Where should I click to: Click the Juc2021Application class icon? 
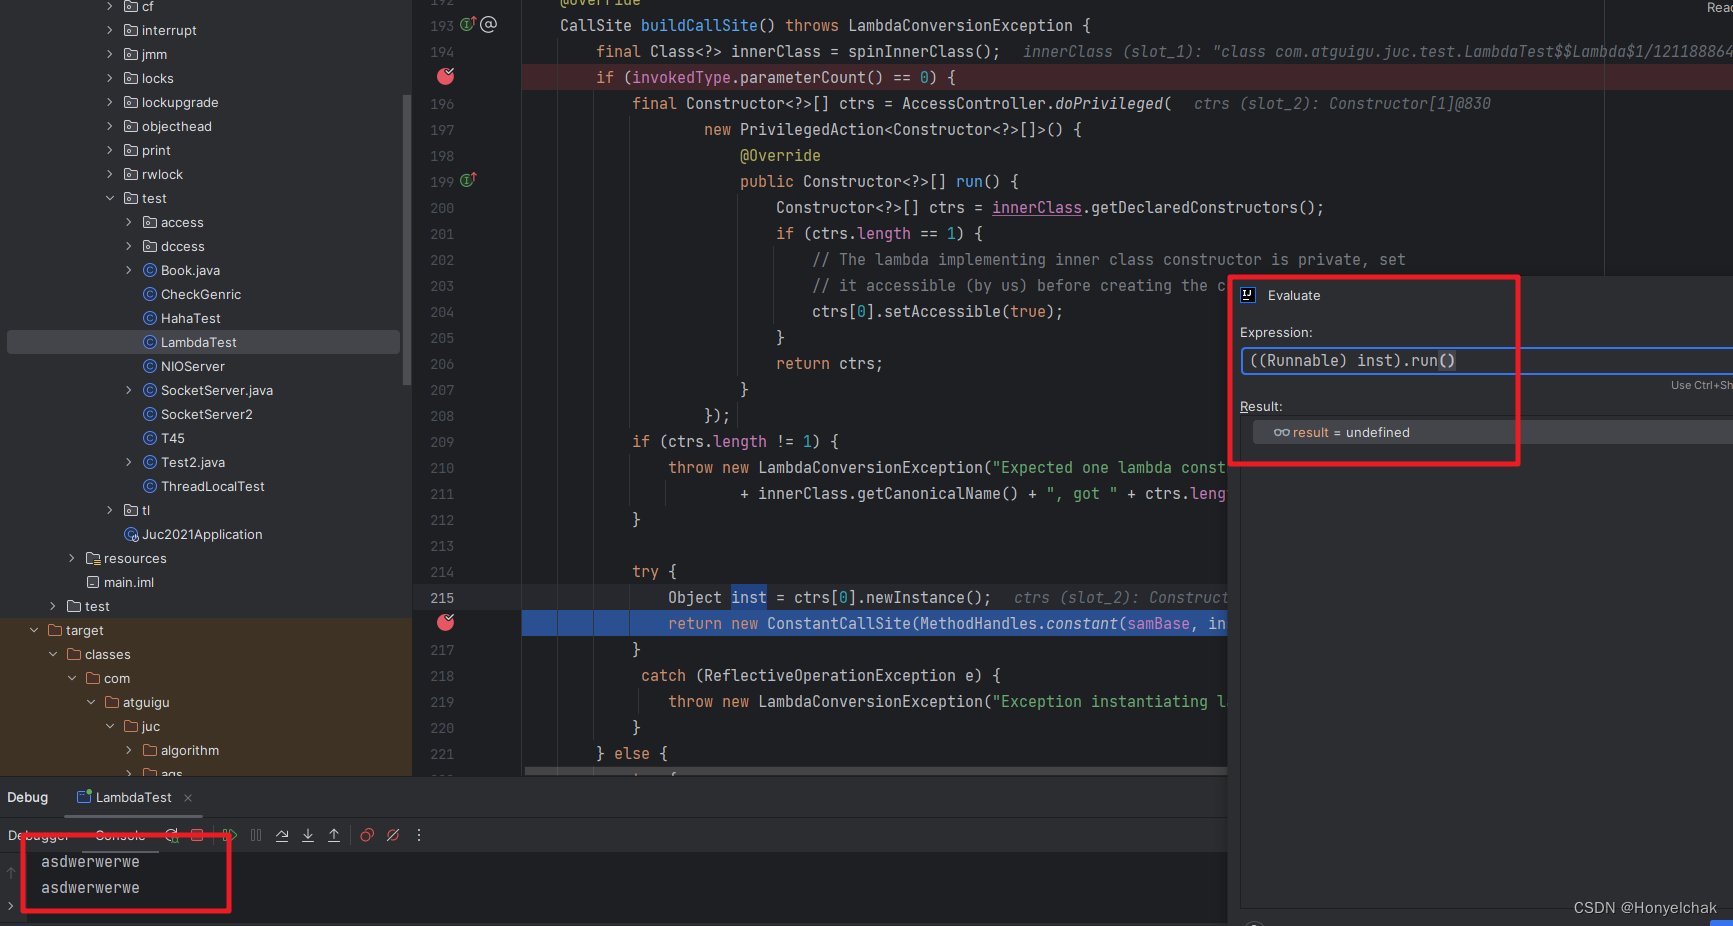(x=131, y=534)
